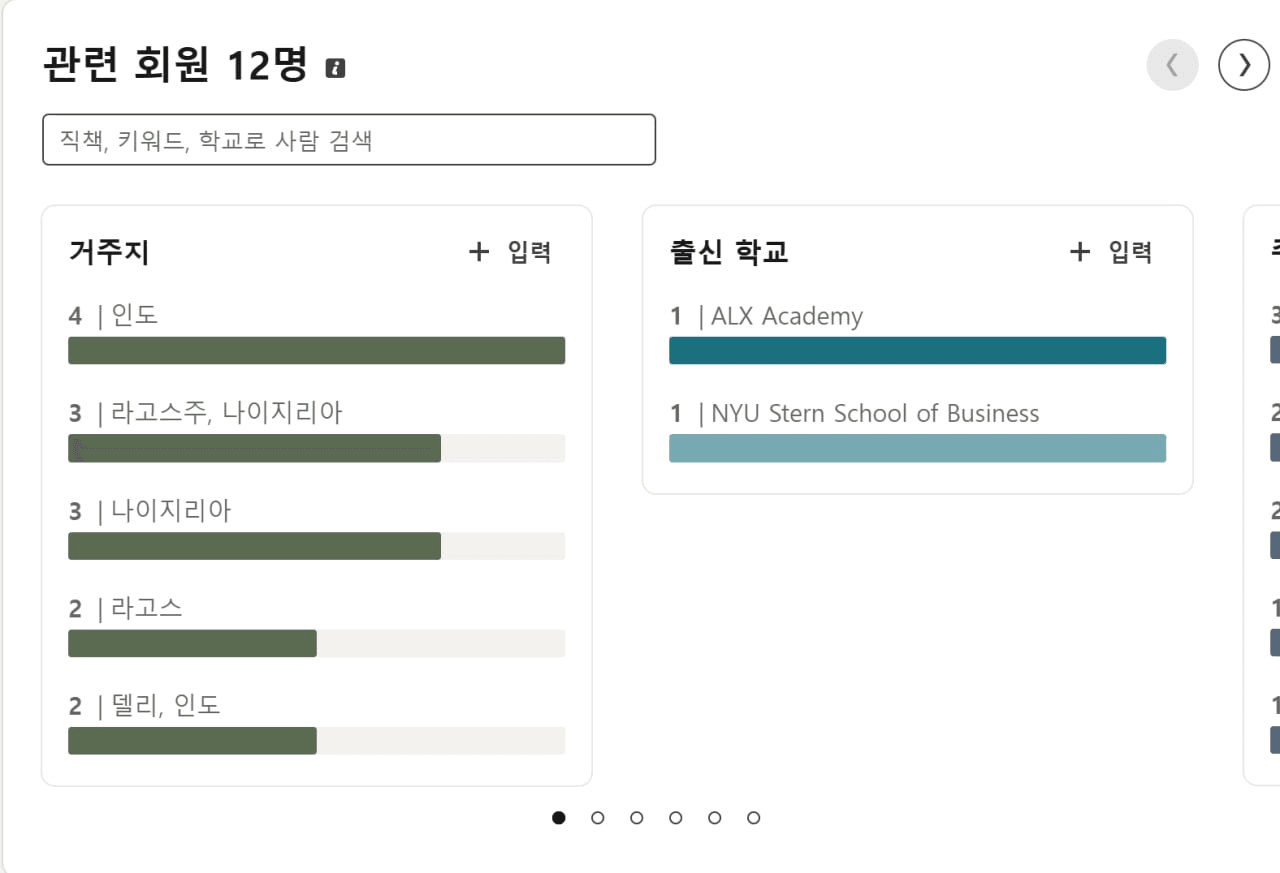Click the info icon beside 관련 회원 12명
1280x873 pixels.
tap(336, 68)
